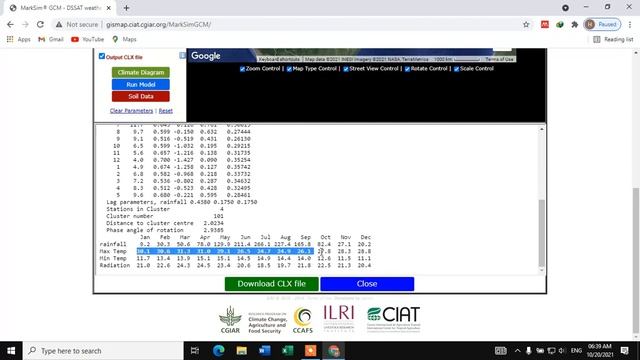
Task: Click the ENG language indicator
Action: [x=576, y=351]
